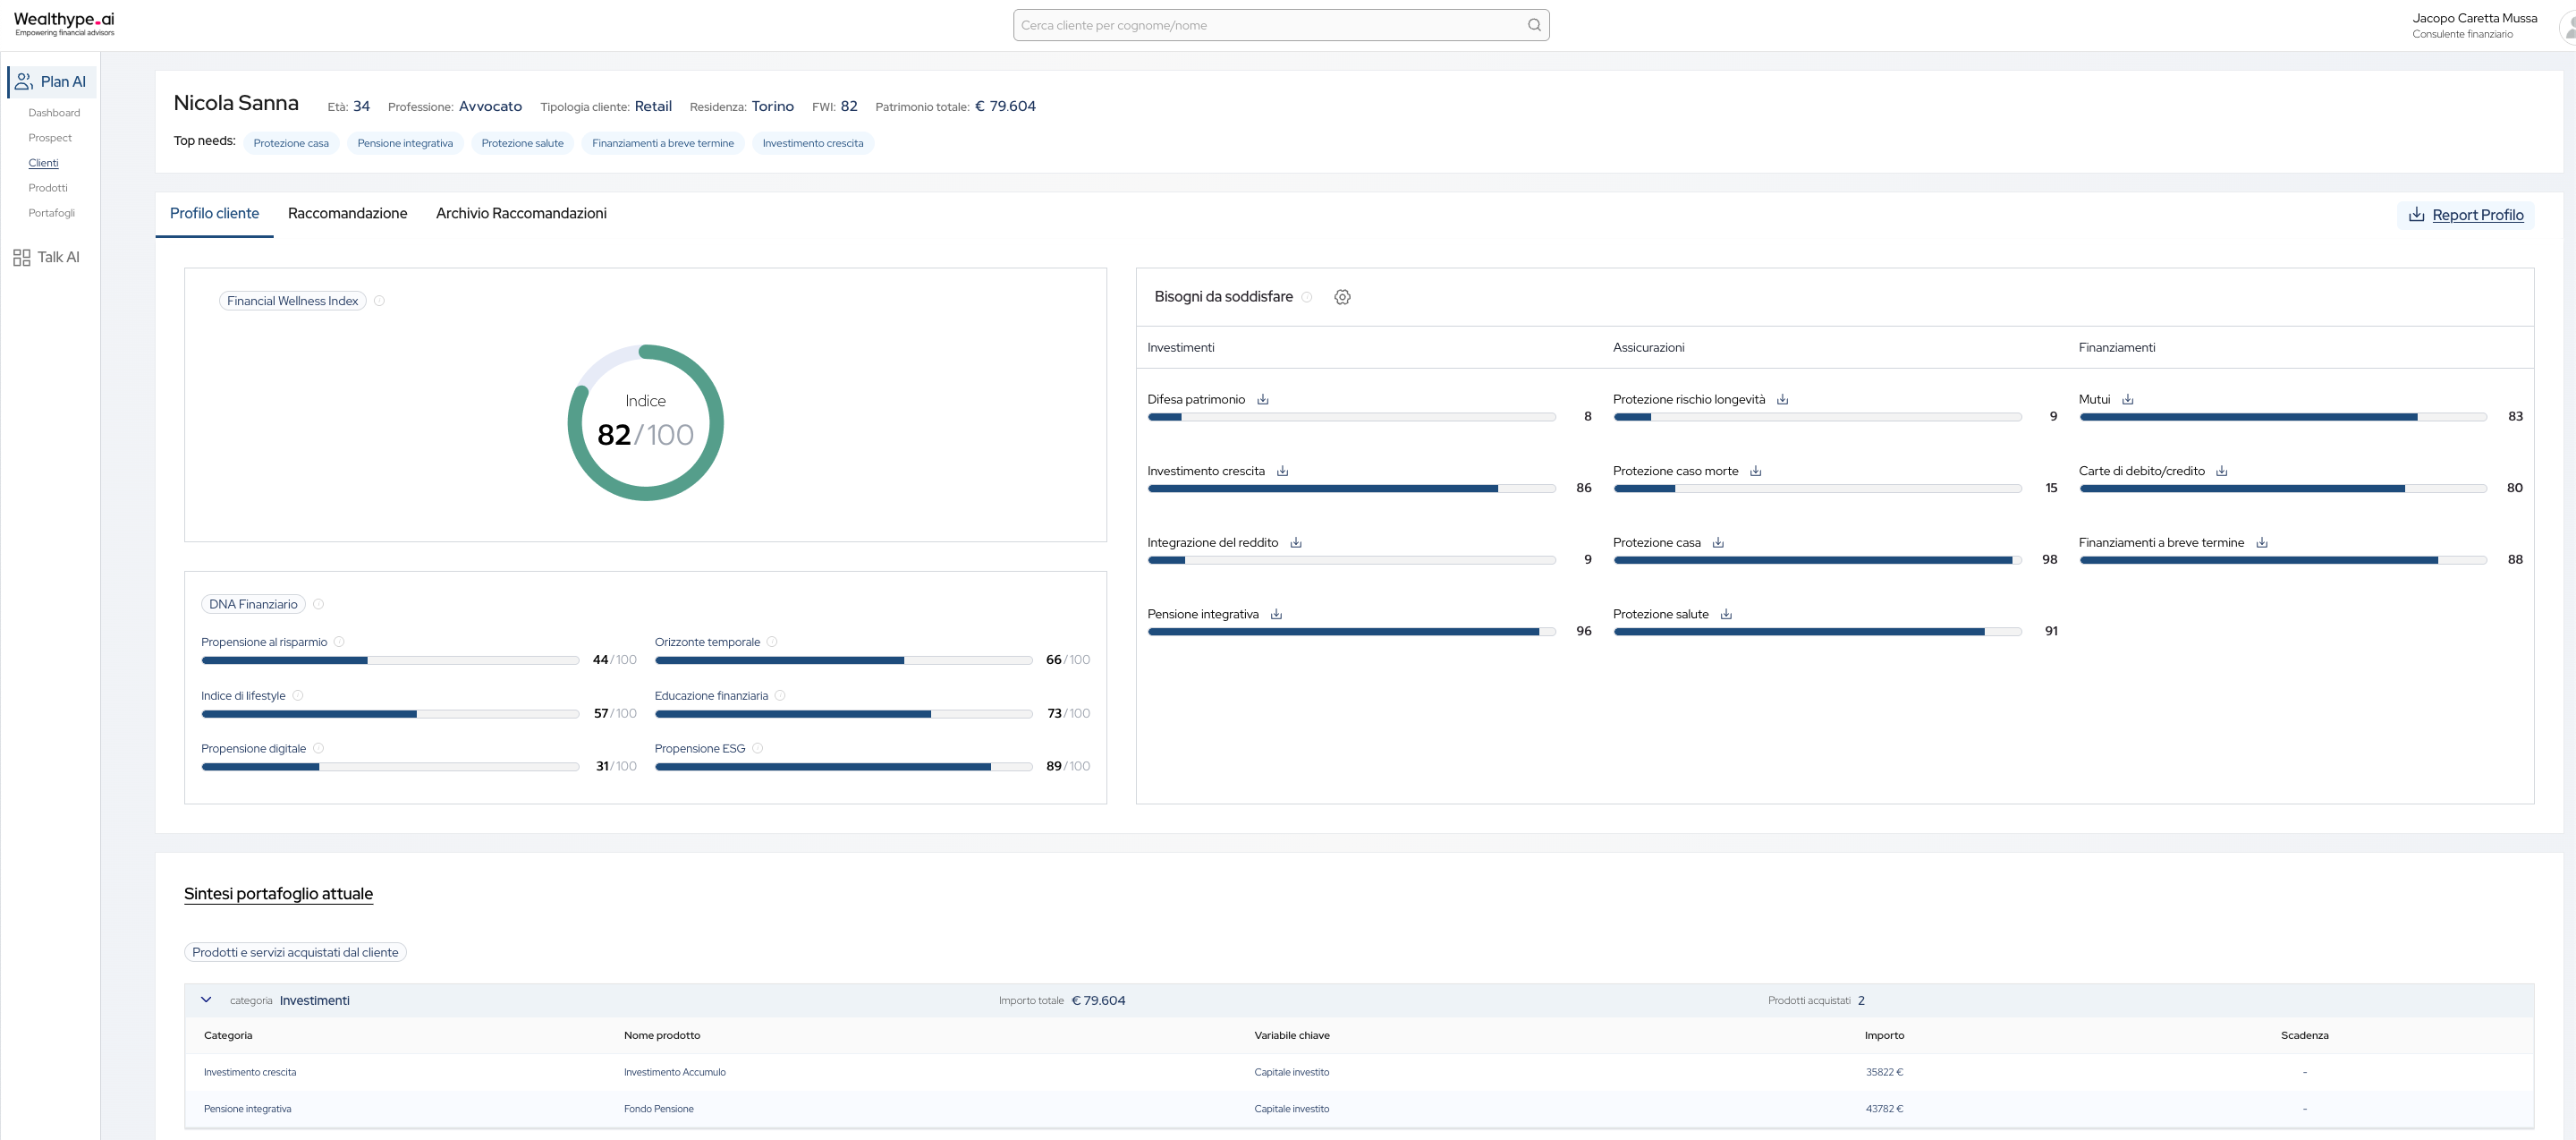Click info icon beside Propensione ESG
Viewport: 2576px width, 1140px height.
coord(757,749)
